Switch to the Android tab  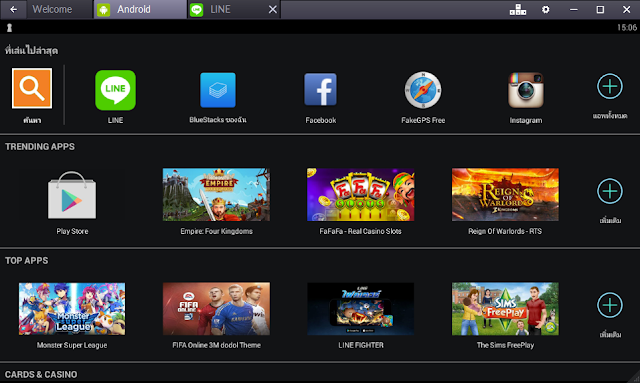[140, 9]
